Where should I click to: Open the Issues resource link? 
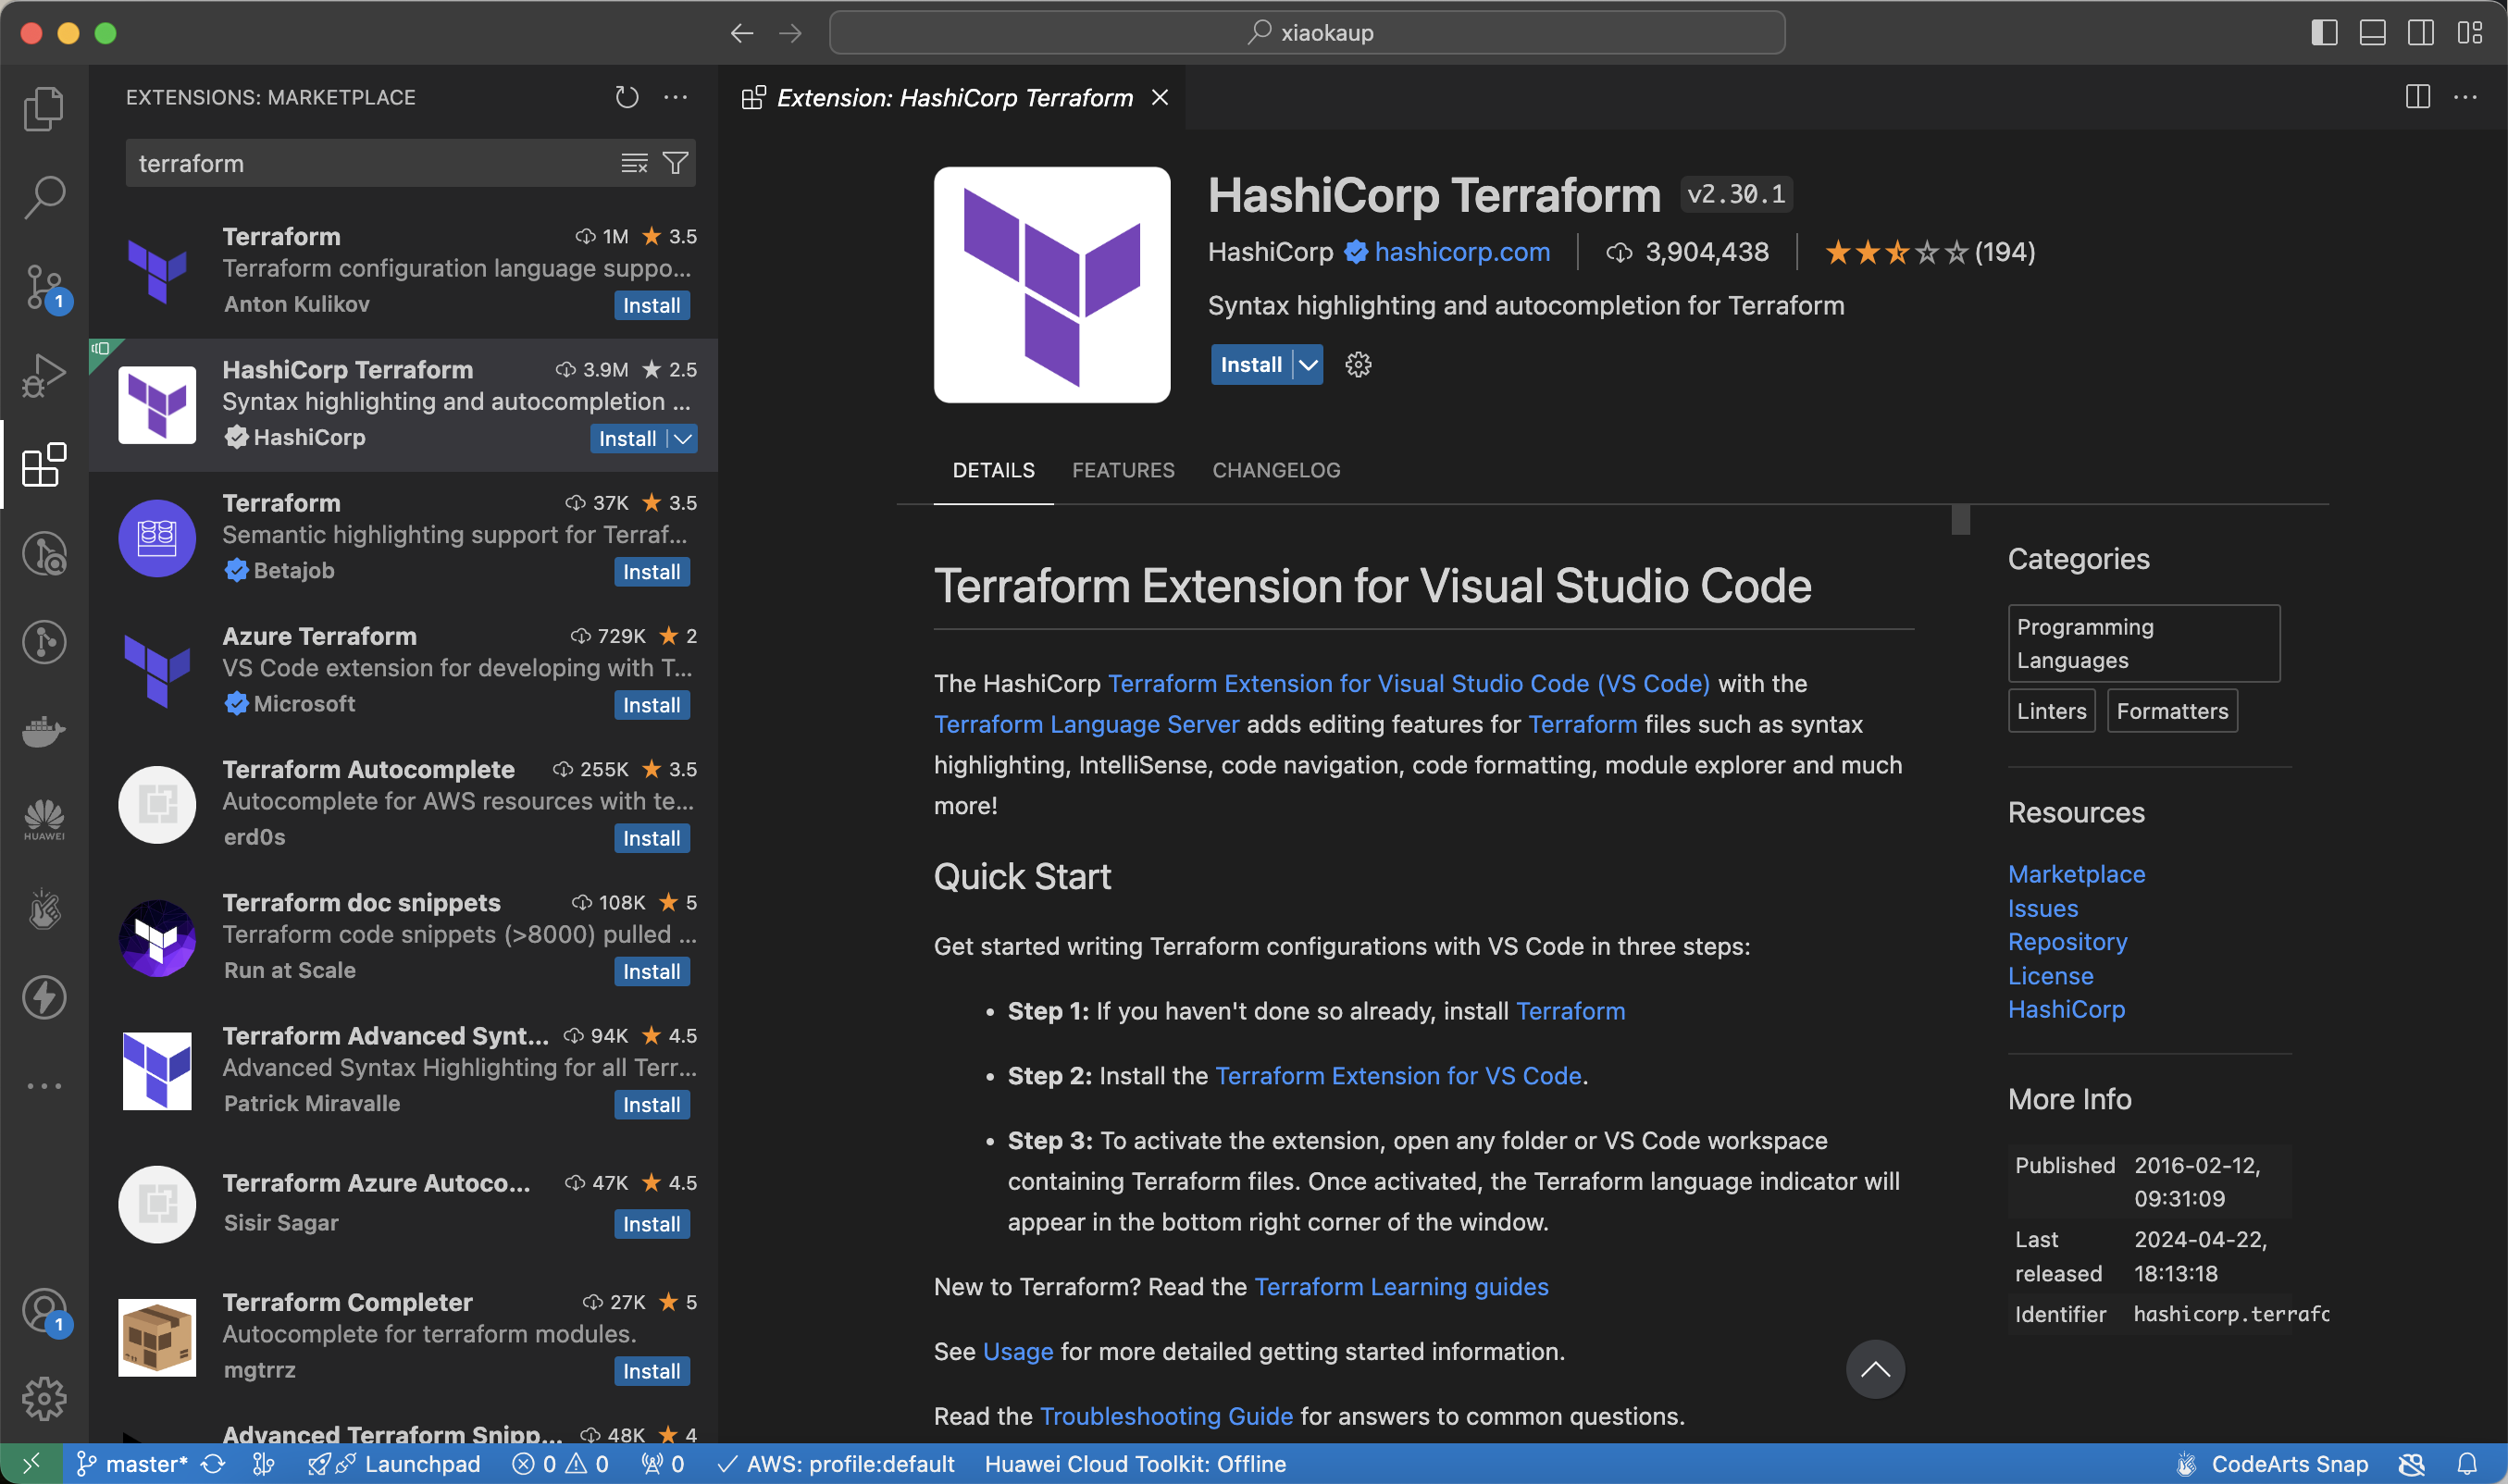tap(2042, 908)
